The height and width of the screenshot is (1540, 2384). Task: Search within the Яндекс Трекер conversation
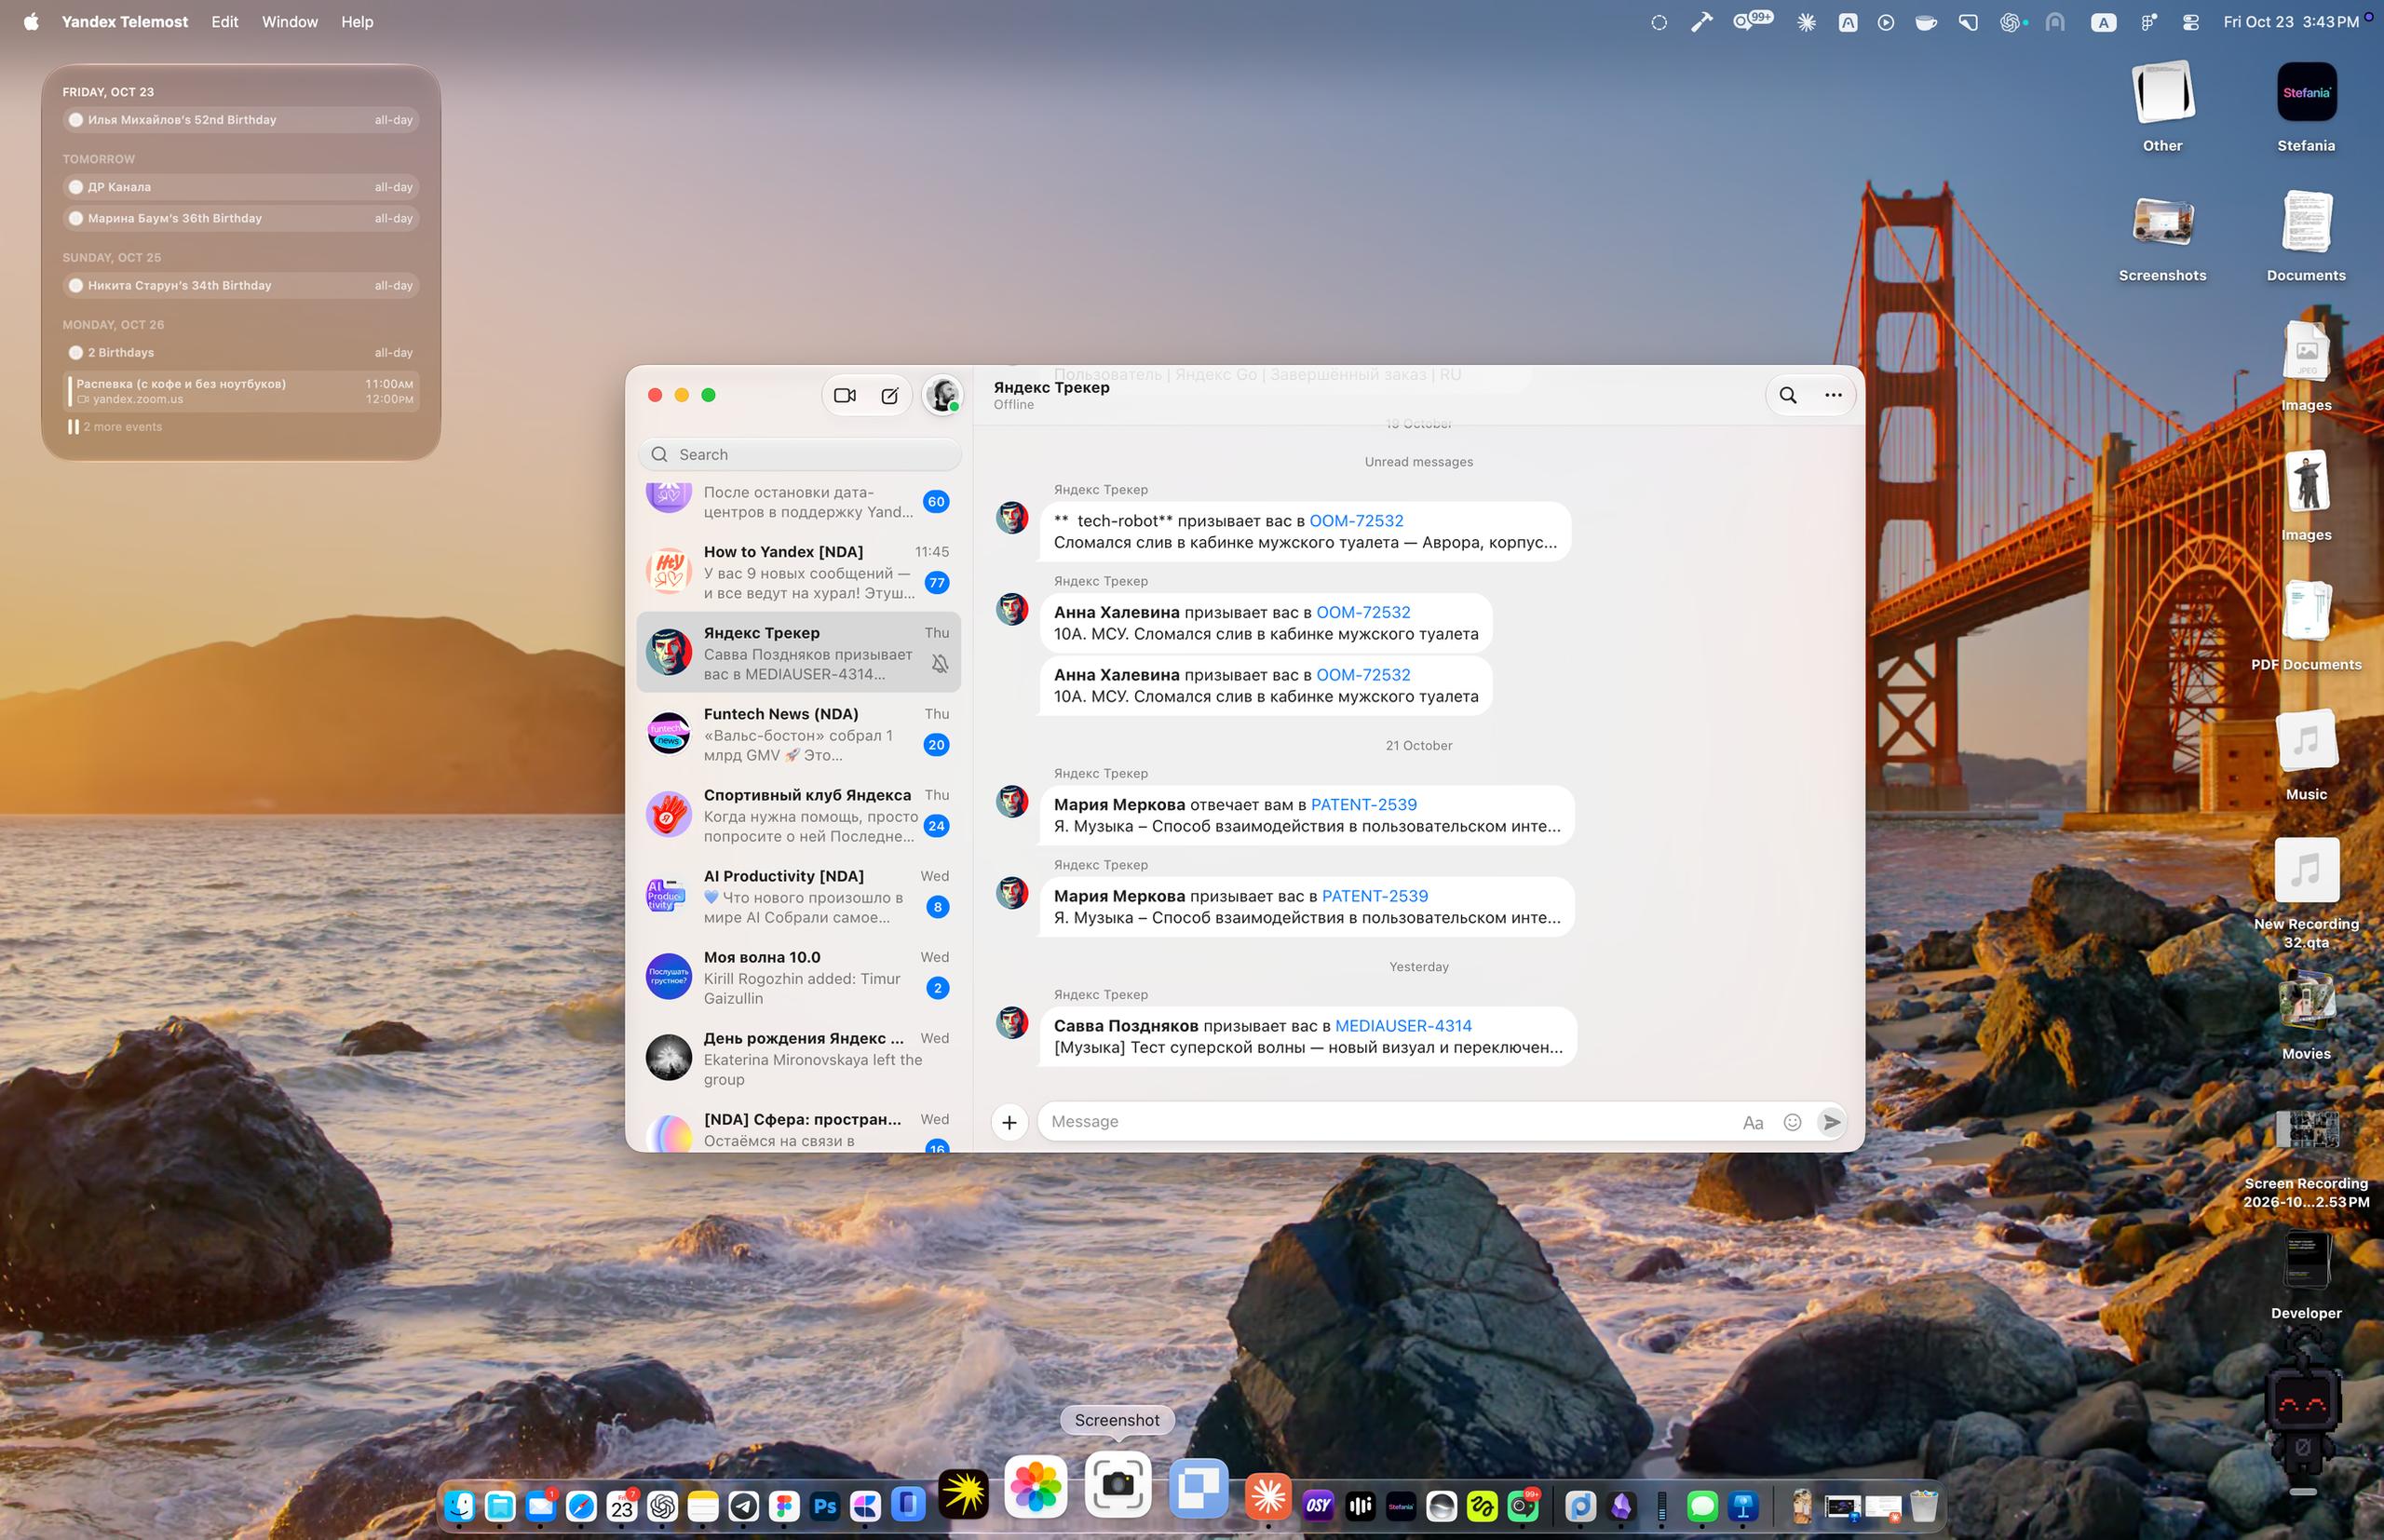click(1788, 395)
